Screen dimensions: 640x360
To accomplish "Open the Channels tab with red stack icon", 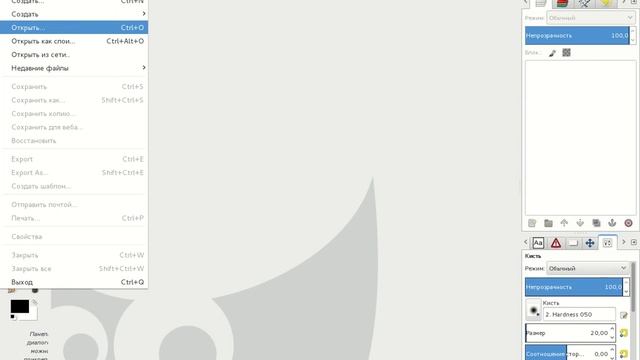I will 562,3.
